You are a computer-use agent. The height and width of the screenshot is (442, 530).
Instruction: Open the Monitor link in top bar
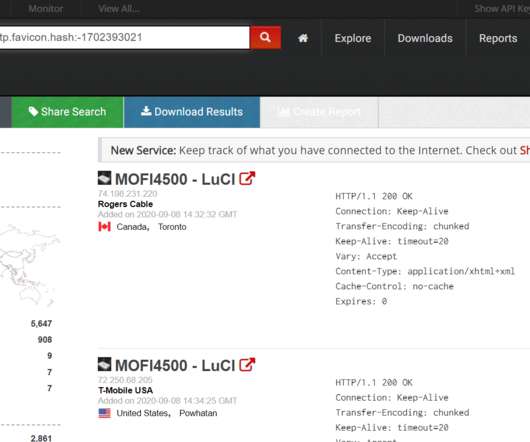pyautogui.click(x=46, y=8)
